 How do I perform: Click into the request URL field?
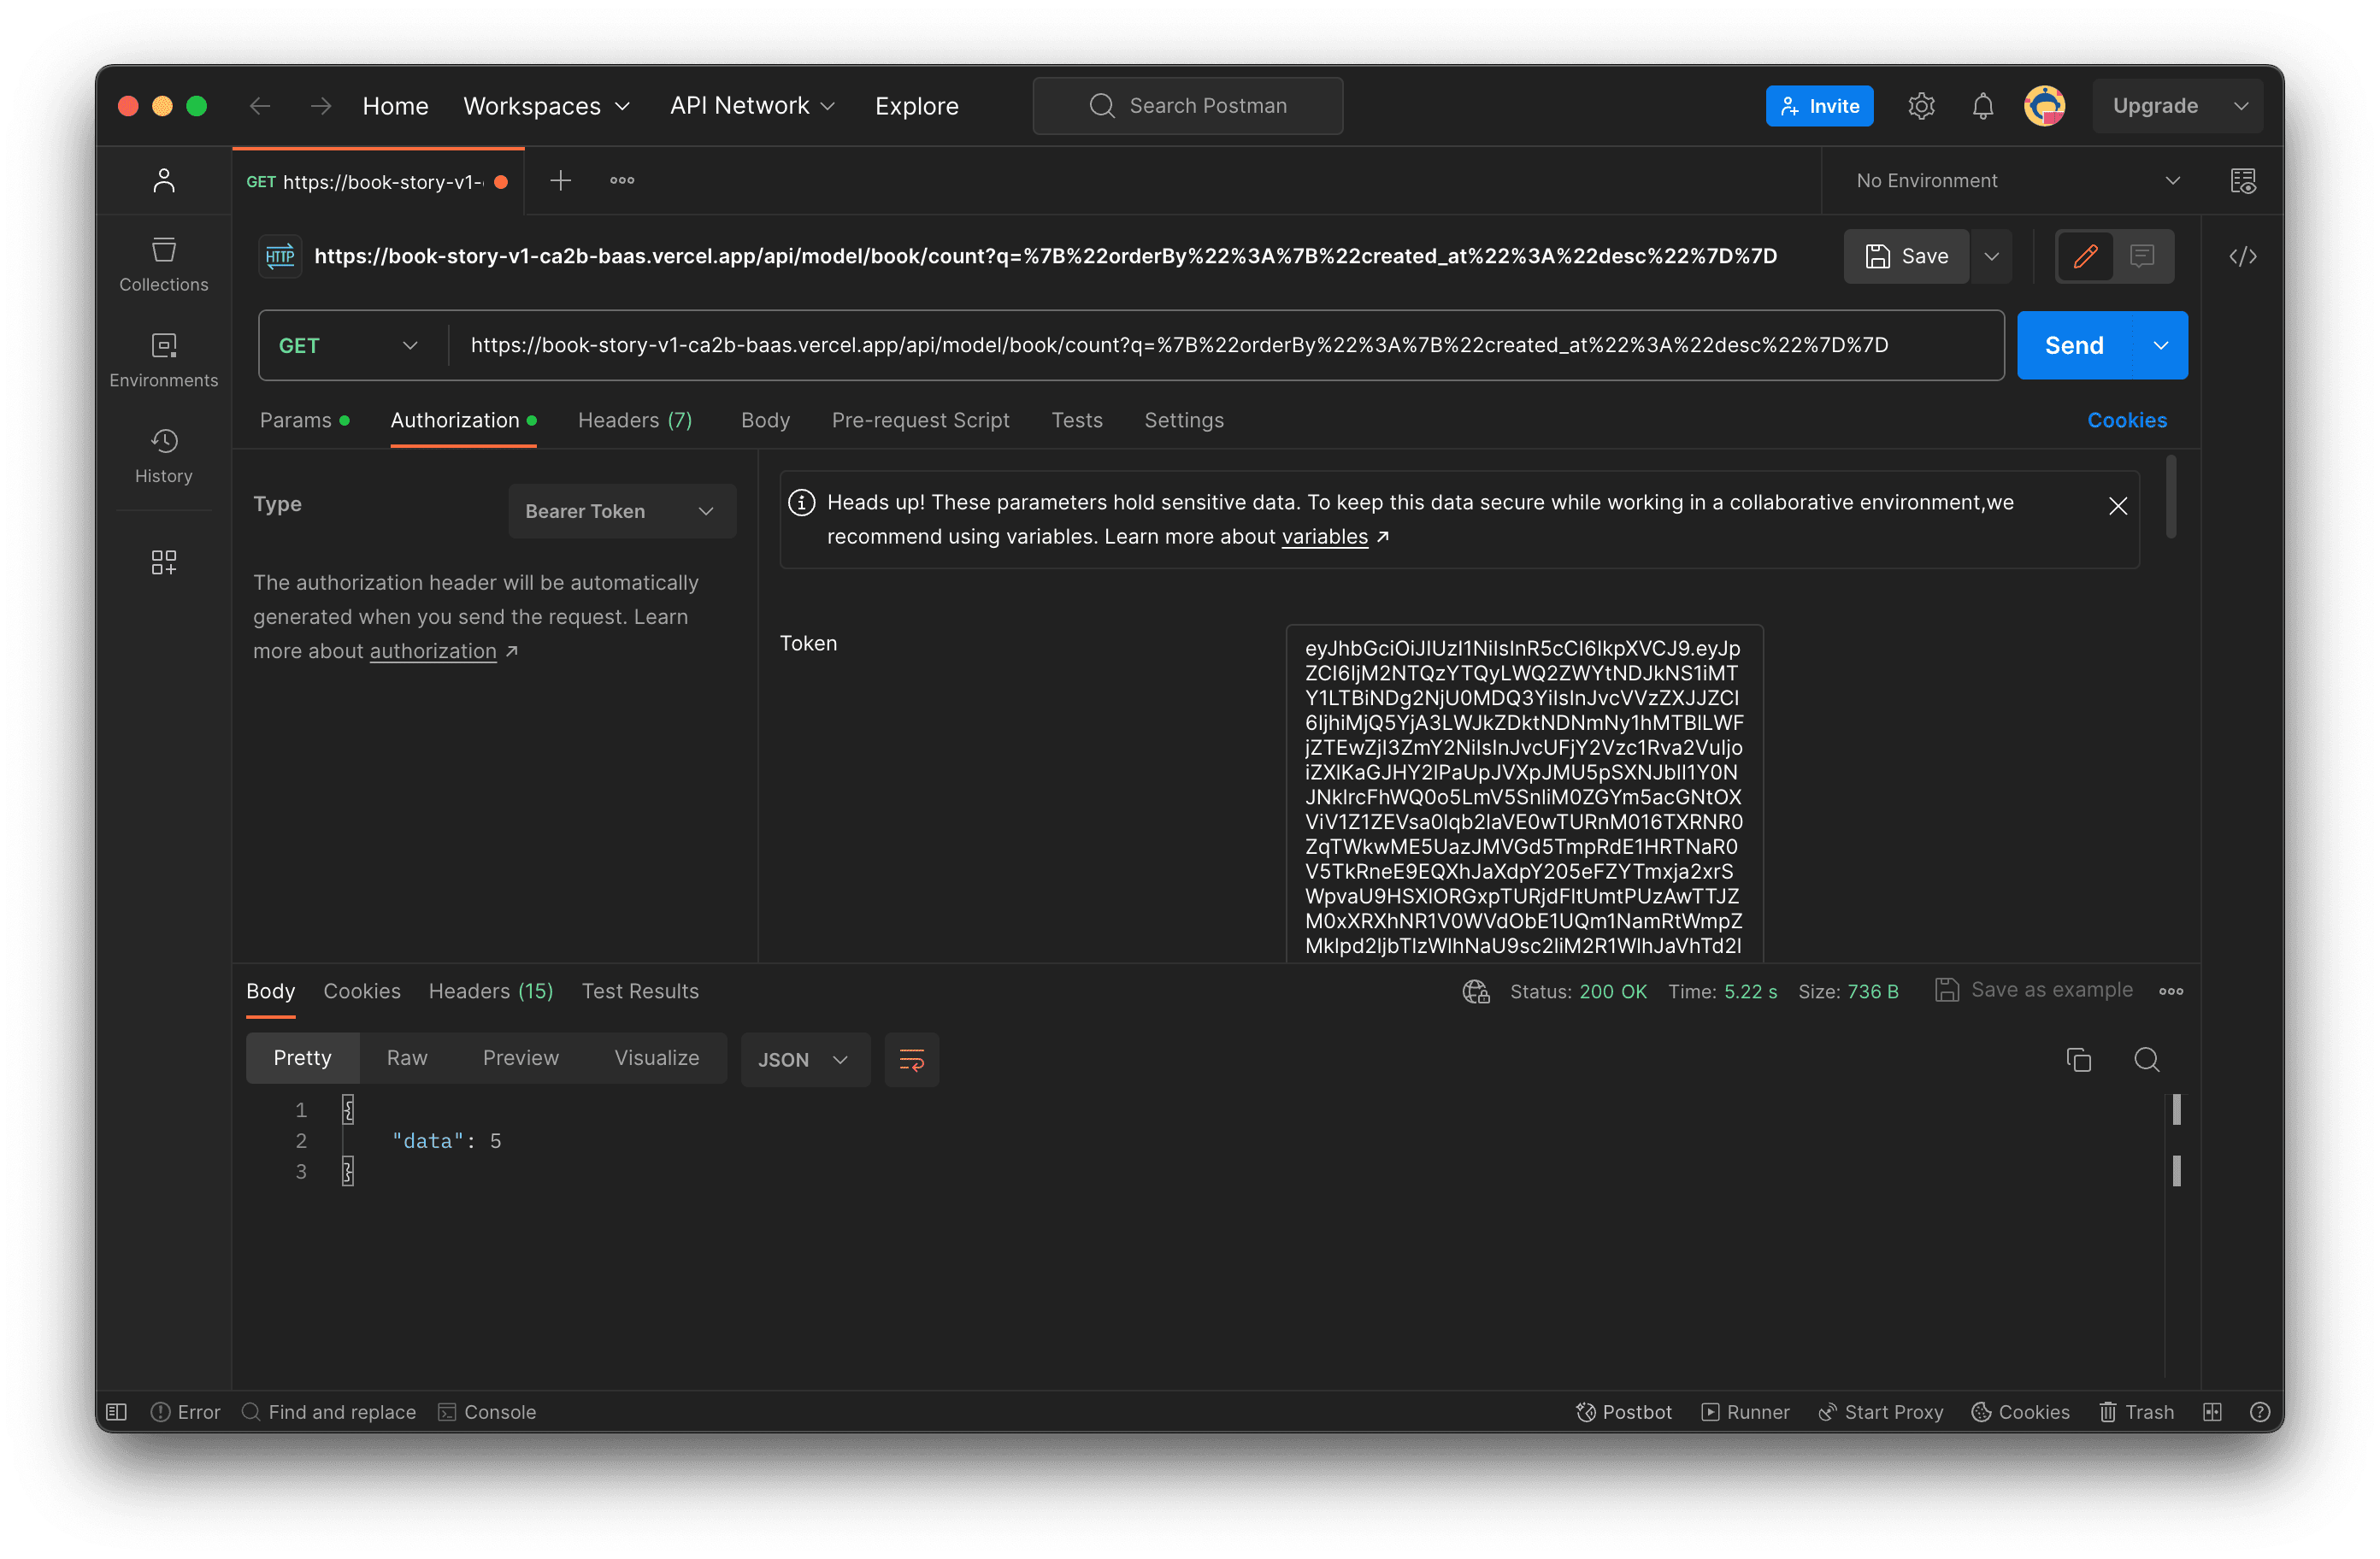(1225, 345)
